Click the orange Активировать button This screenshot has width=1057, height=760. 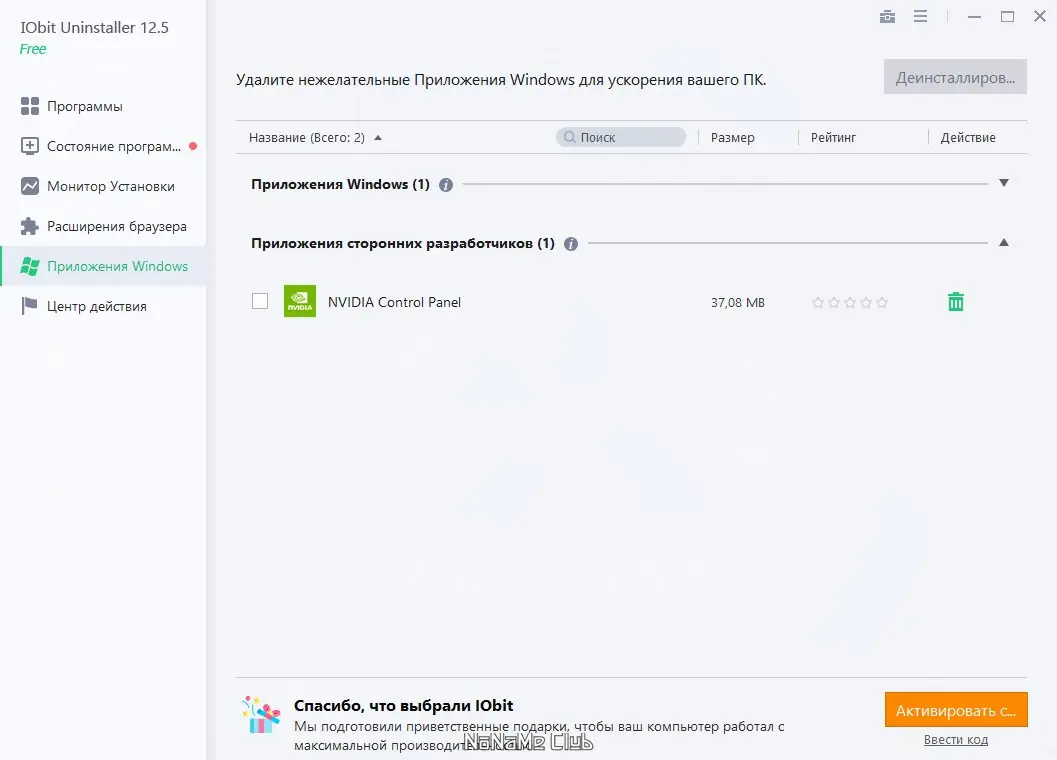956,710
